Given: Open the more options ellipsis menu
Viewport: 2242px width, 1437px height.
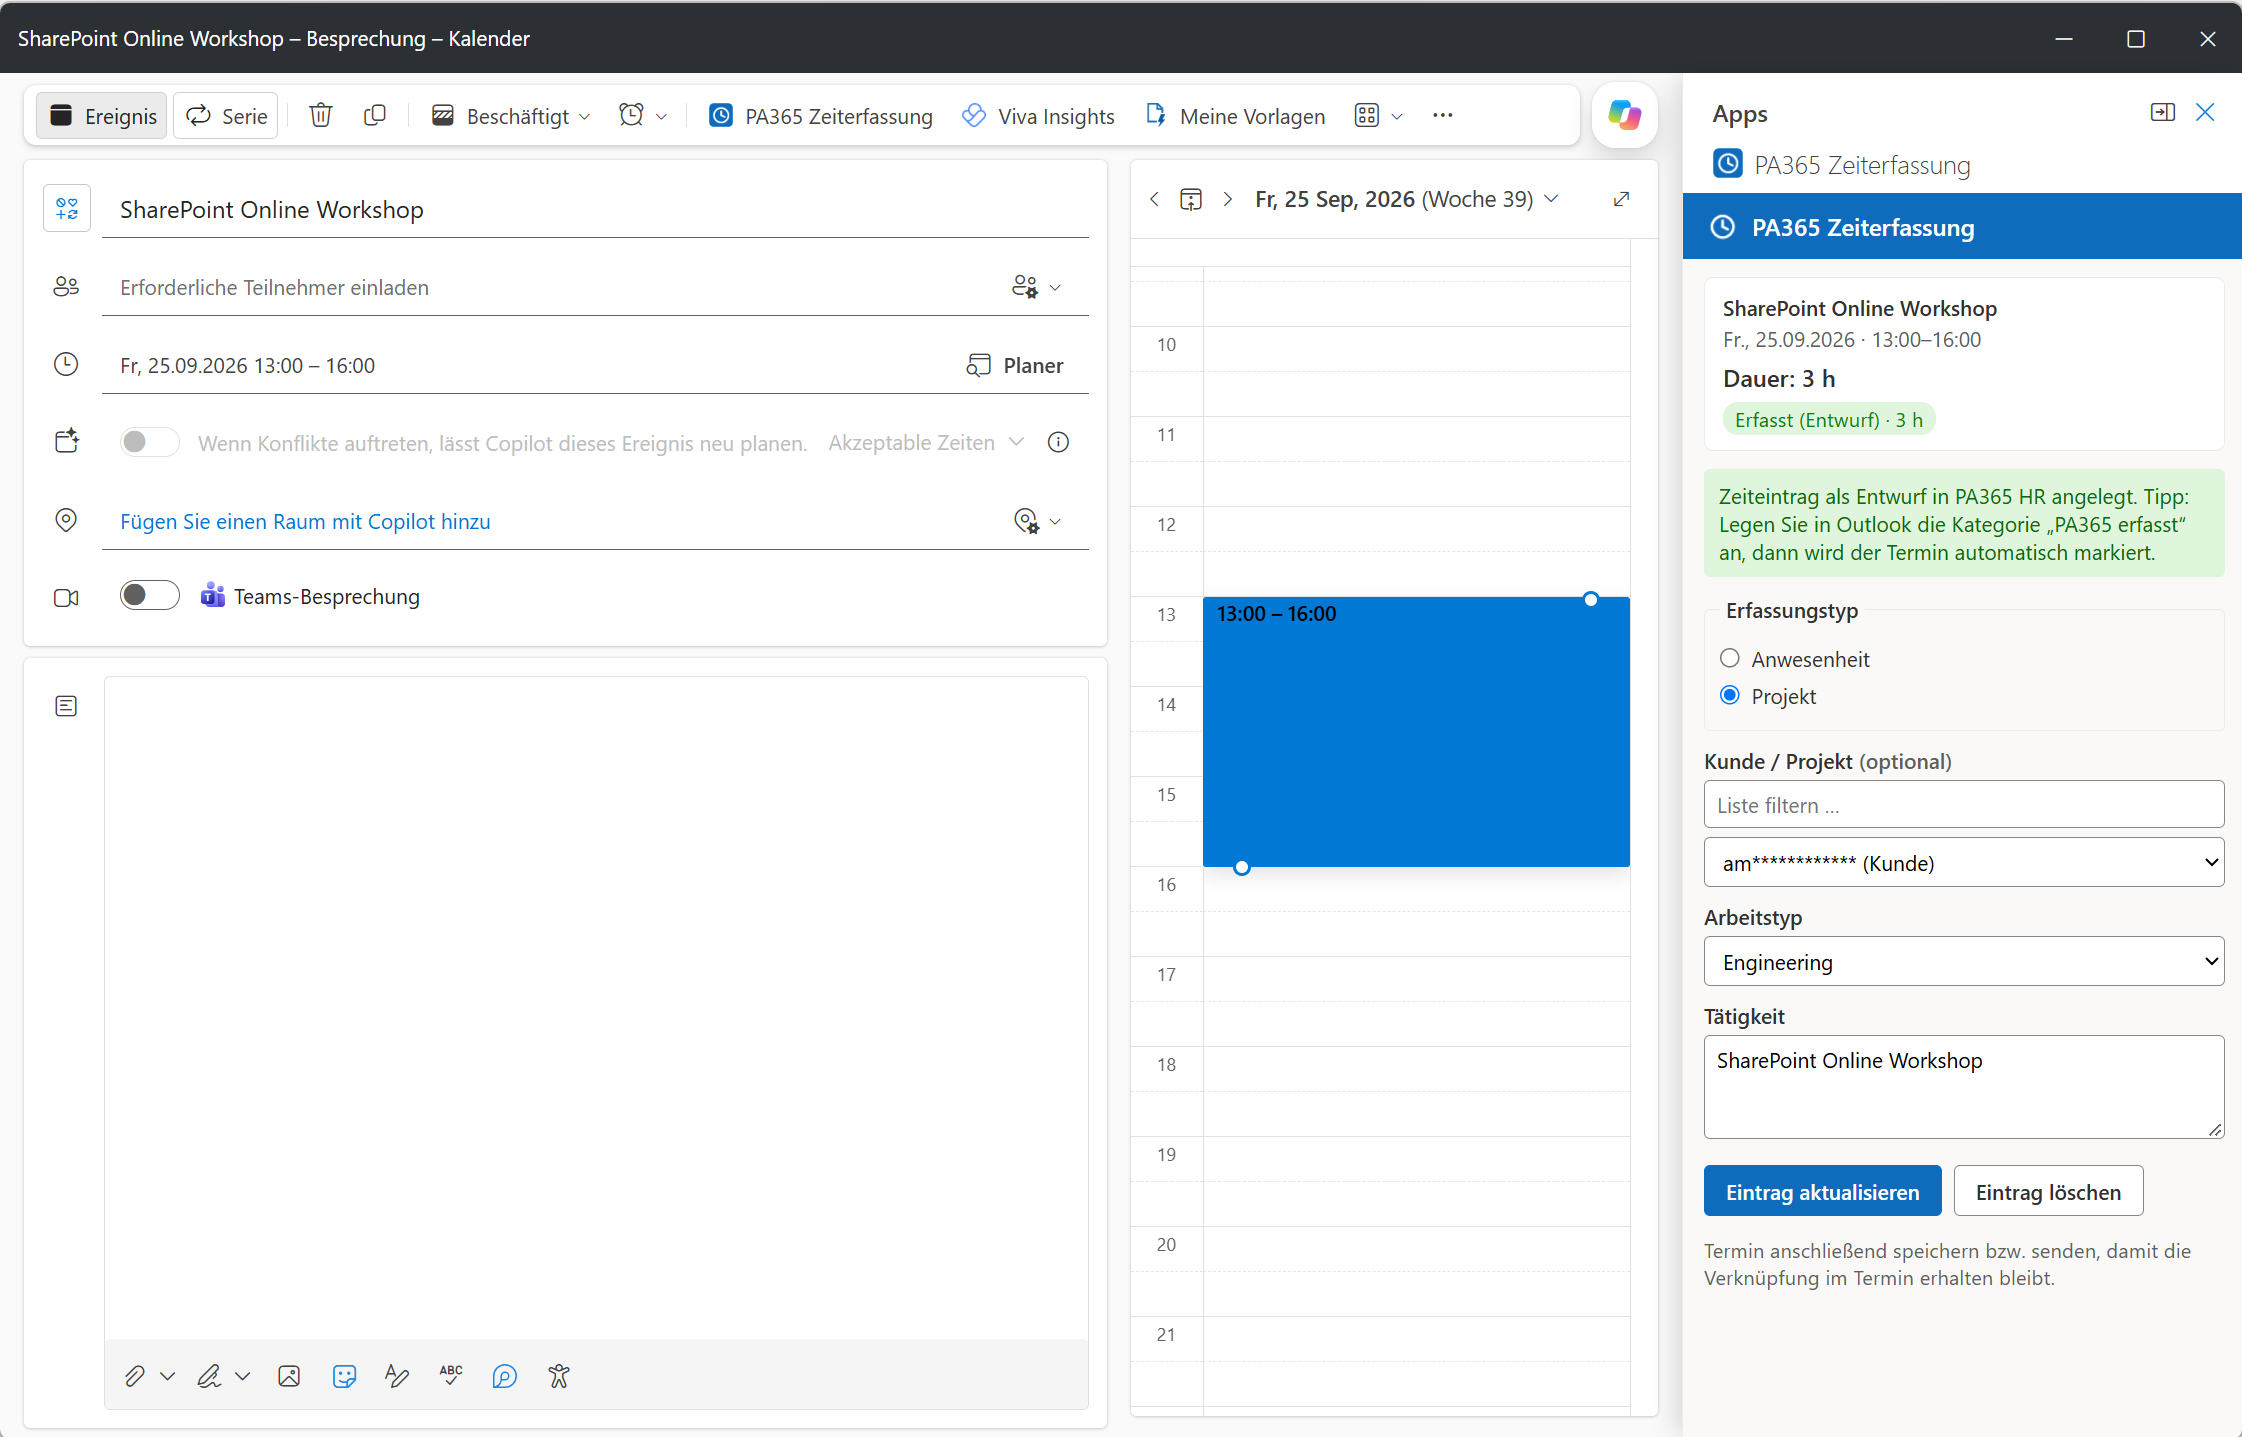Looking at the screenshot, I should click(1442, 116).
